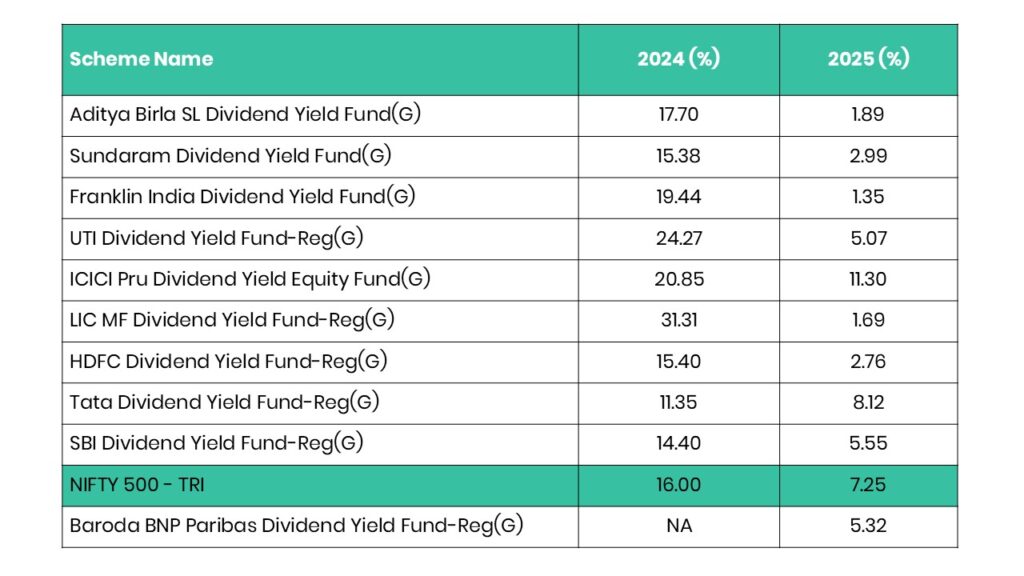Click the Scheme Name column header
Image resolution: width=1024 pixels, height=576 pixels.
point(141,59)
